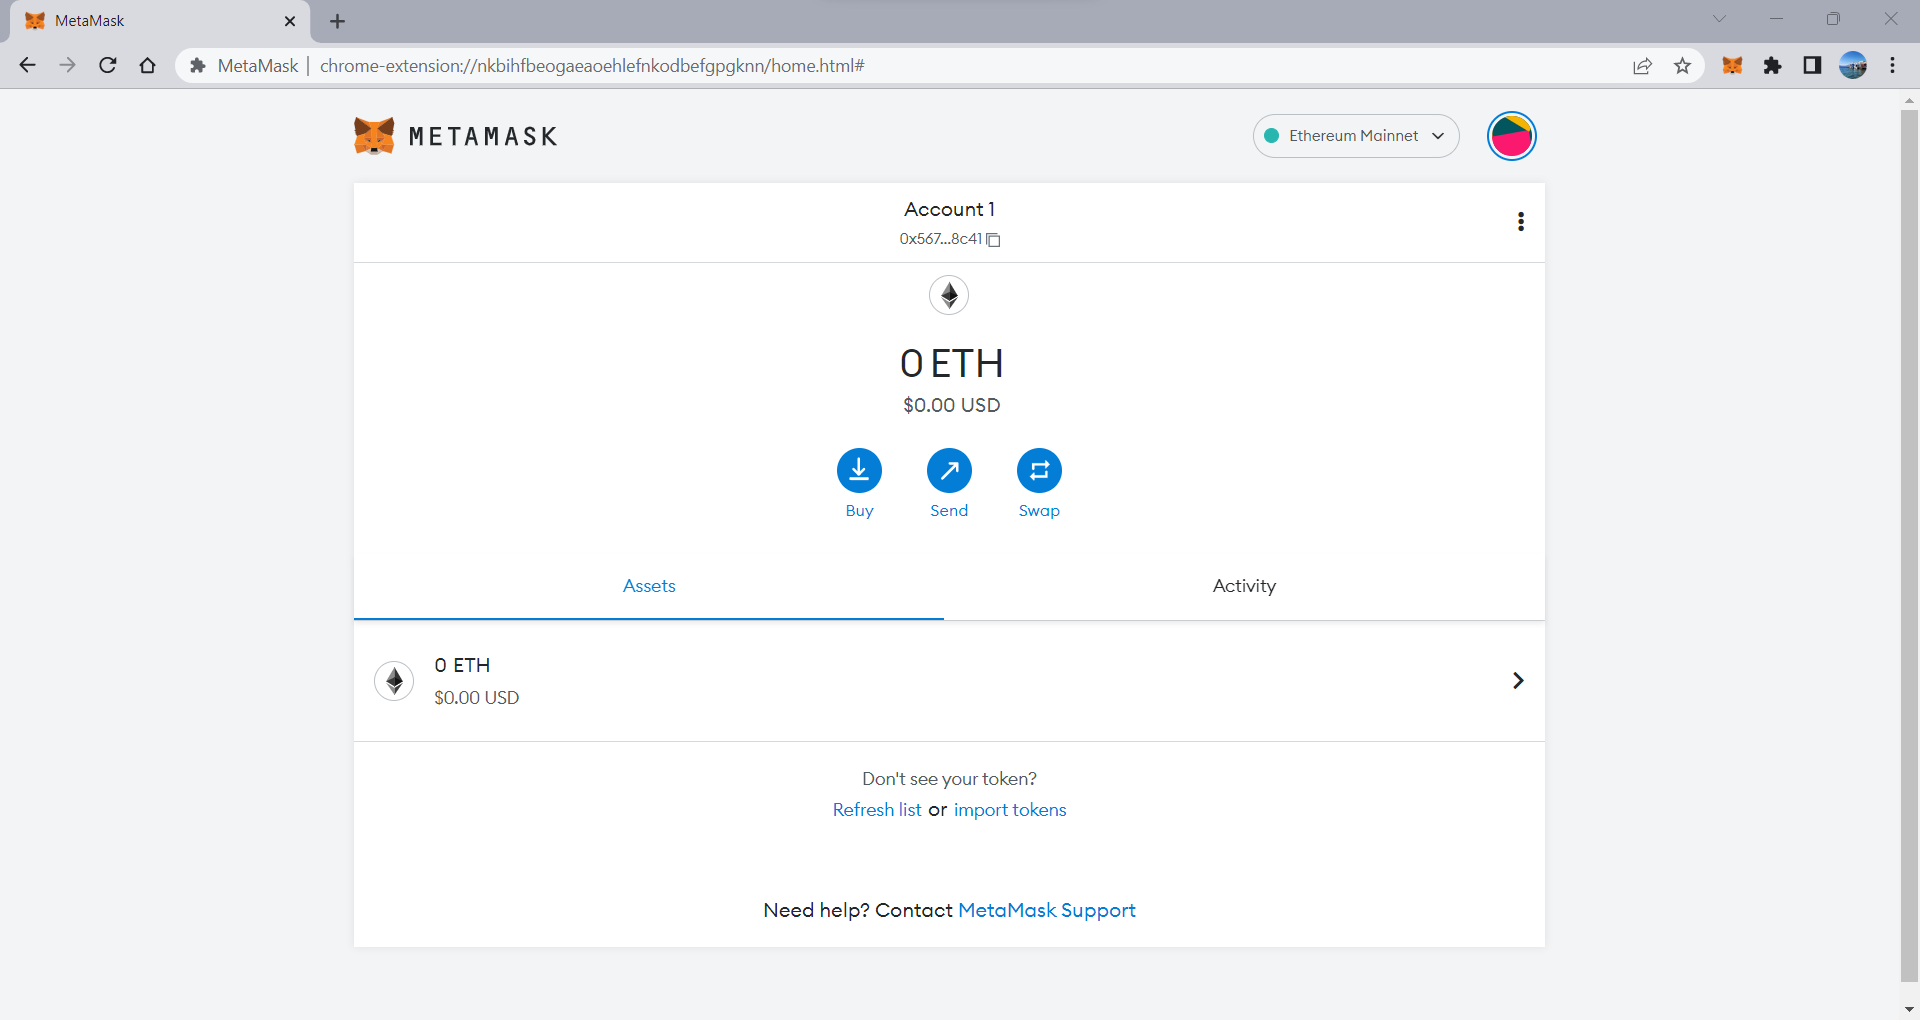This screenshot has height=1020, width=1920.
Task: Click the Send arrow icon button
Action: coord(949,471)
